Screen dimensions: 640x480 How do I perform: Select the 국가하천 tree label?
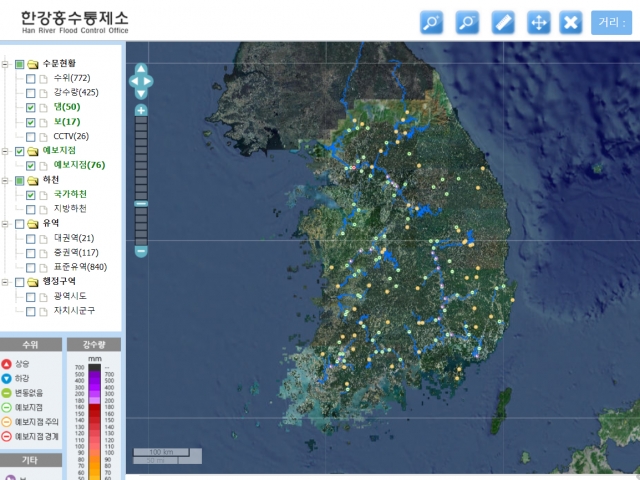tap(70, 194)
